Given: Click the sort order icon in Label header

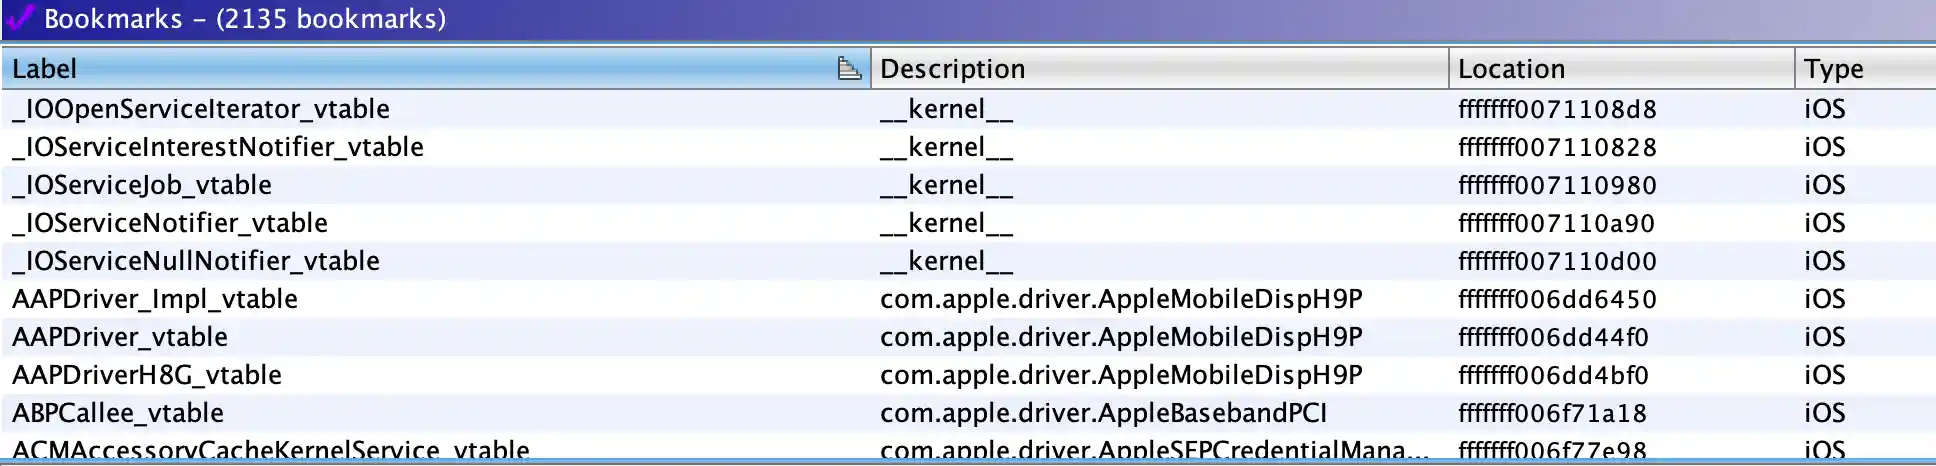Looking at the screenshot, I should [848, 68].
